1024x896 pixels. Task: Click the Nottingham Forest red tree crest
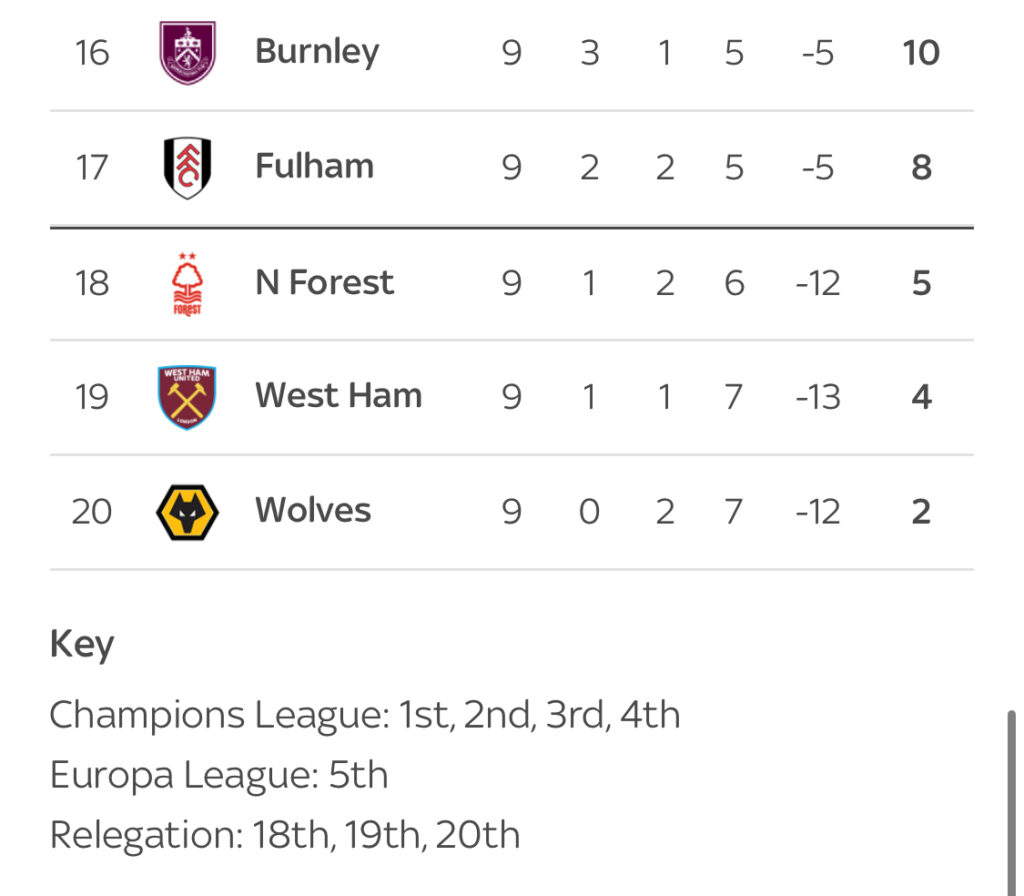(x=187, y=283)
